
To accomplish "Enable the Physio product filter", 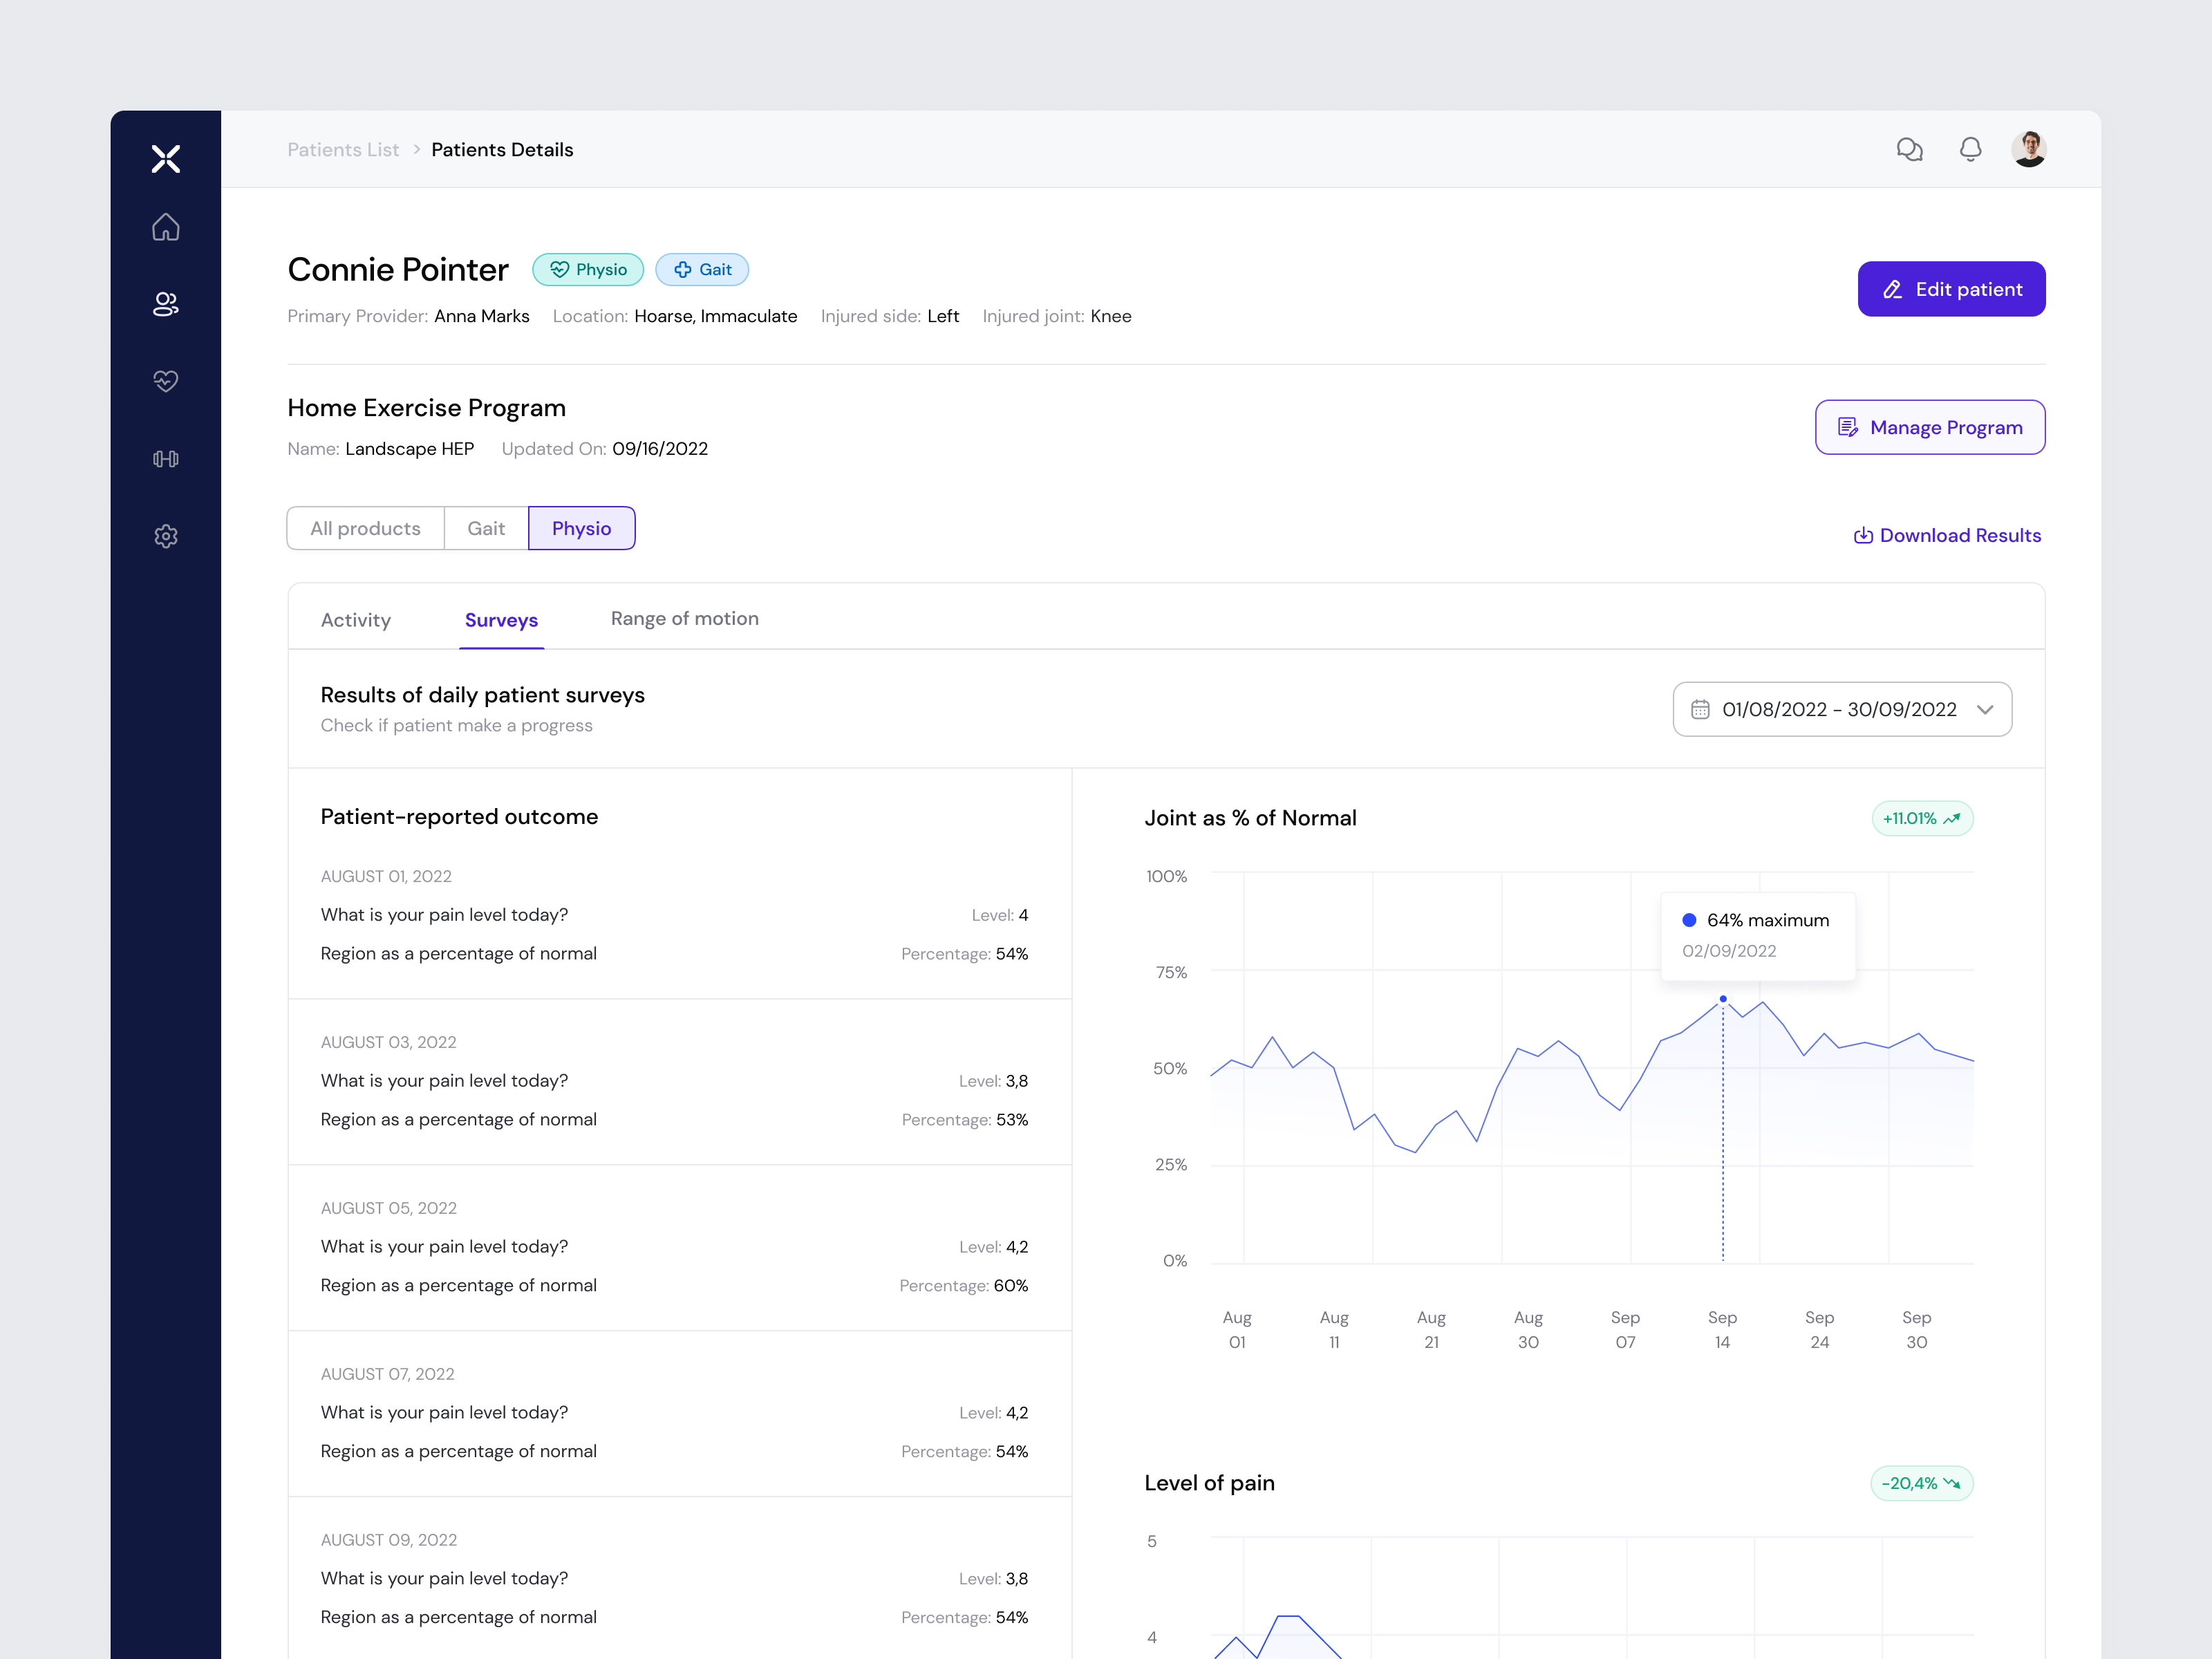I will coord(582,528).
